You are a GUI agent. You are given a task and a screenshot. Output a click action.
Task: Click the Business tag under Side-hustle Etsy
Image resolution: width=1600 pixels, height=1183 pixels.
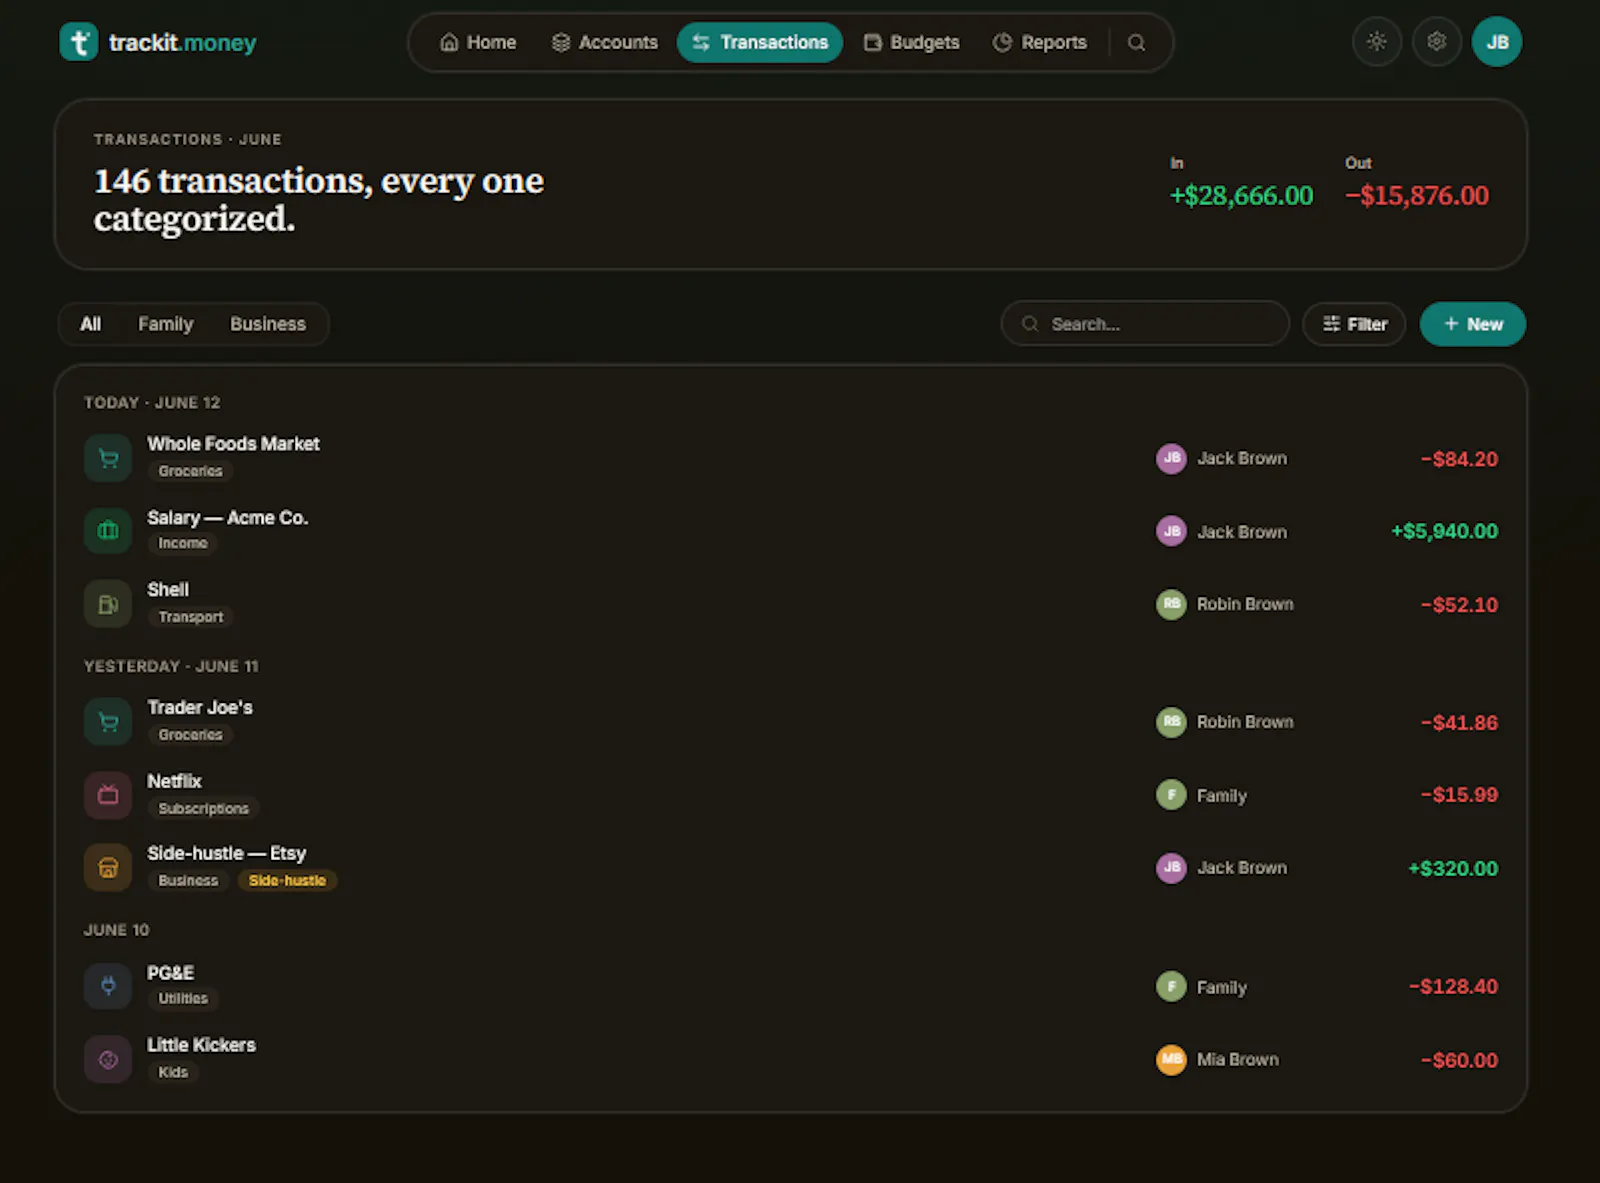click(x=188, y=880)
